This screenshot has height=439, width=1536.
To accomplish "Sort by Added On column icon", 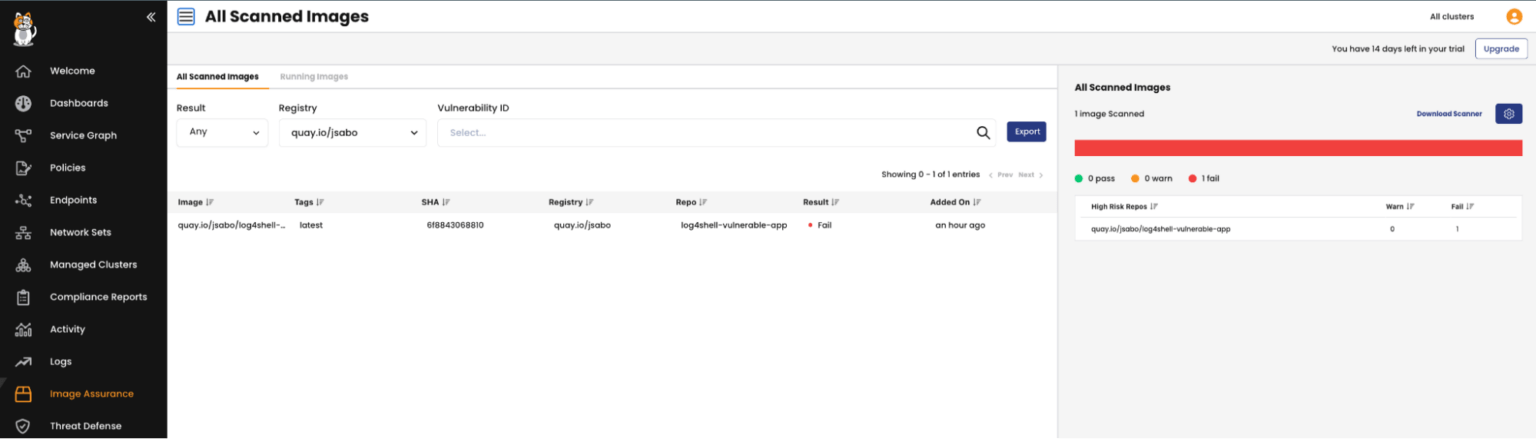I will point(978,202).
